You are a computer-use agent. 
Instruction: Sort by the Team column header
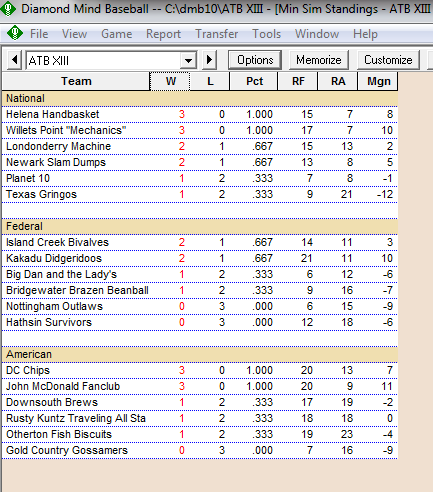click(76, 81)
